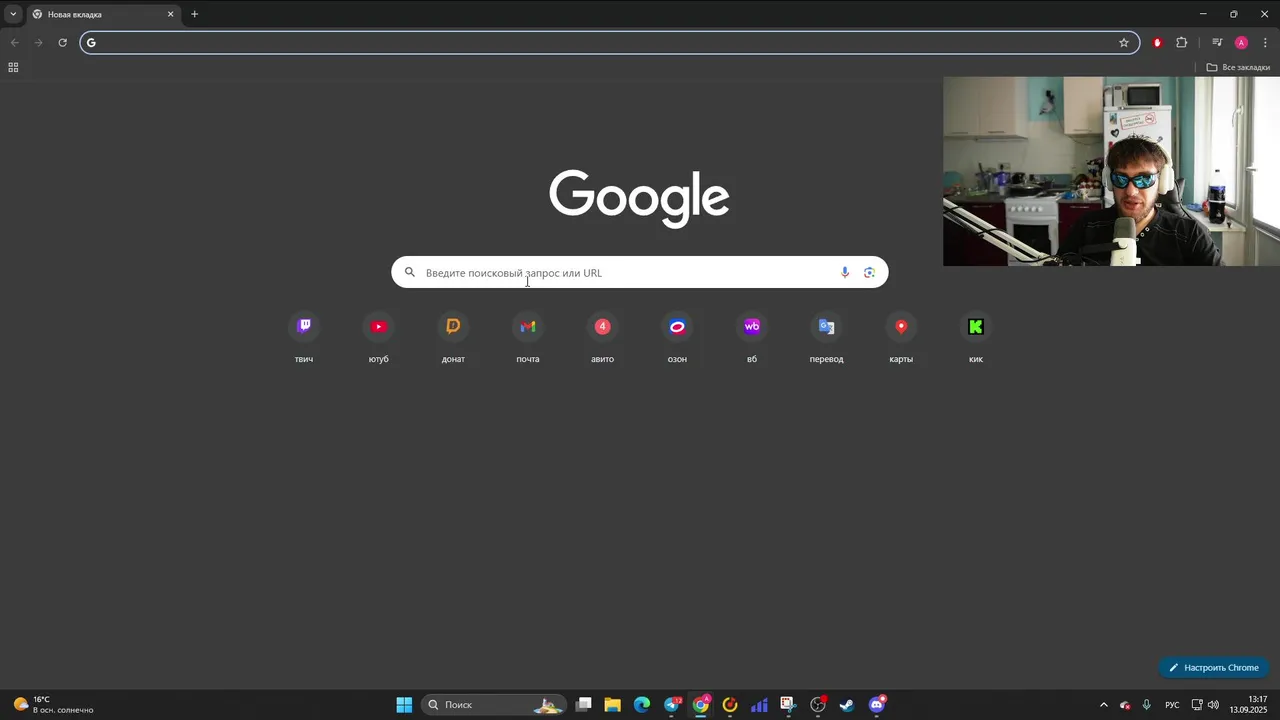Screen dimensions: 1280x720
Task: Open the авито shortcut tile
Action: tap(602, 337)
